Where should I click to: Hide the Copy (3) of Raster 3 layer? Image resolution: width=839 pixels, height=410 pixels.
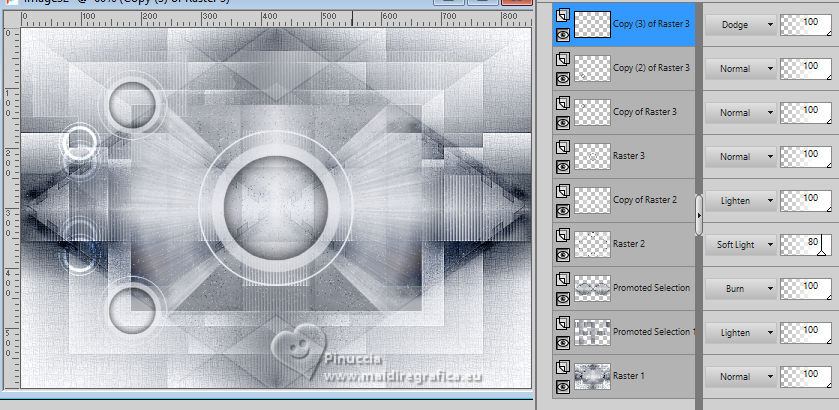tap(562, 35)
